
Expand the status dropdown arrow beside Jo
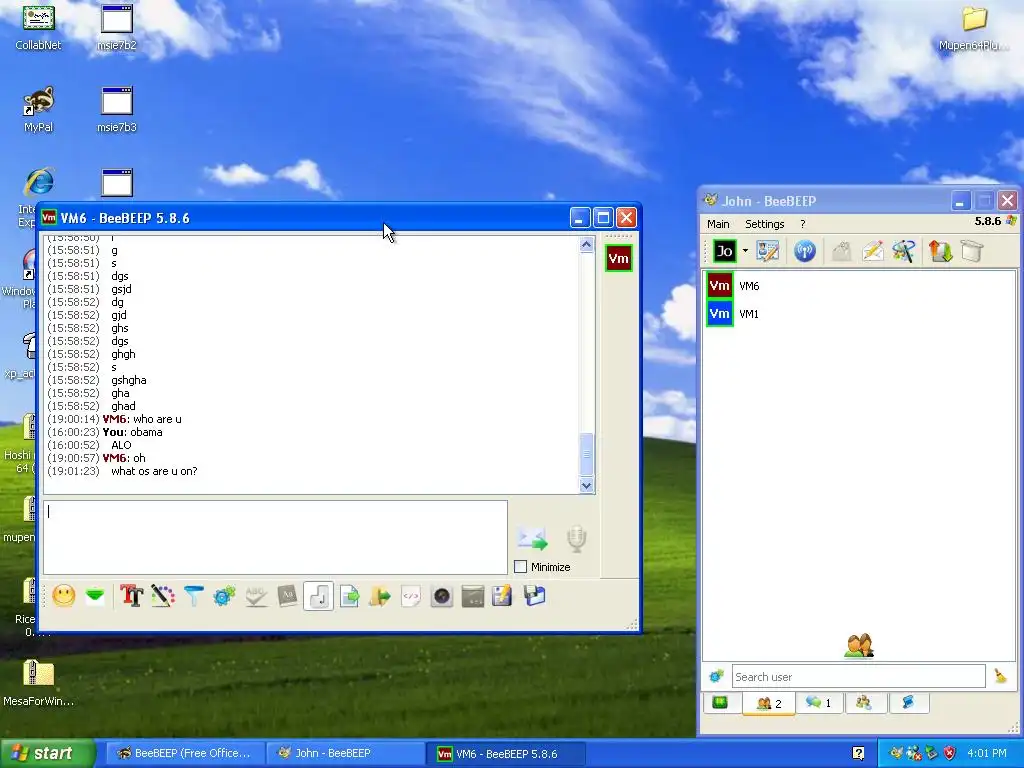(745, 251)
